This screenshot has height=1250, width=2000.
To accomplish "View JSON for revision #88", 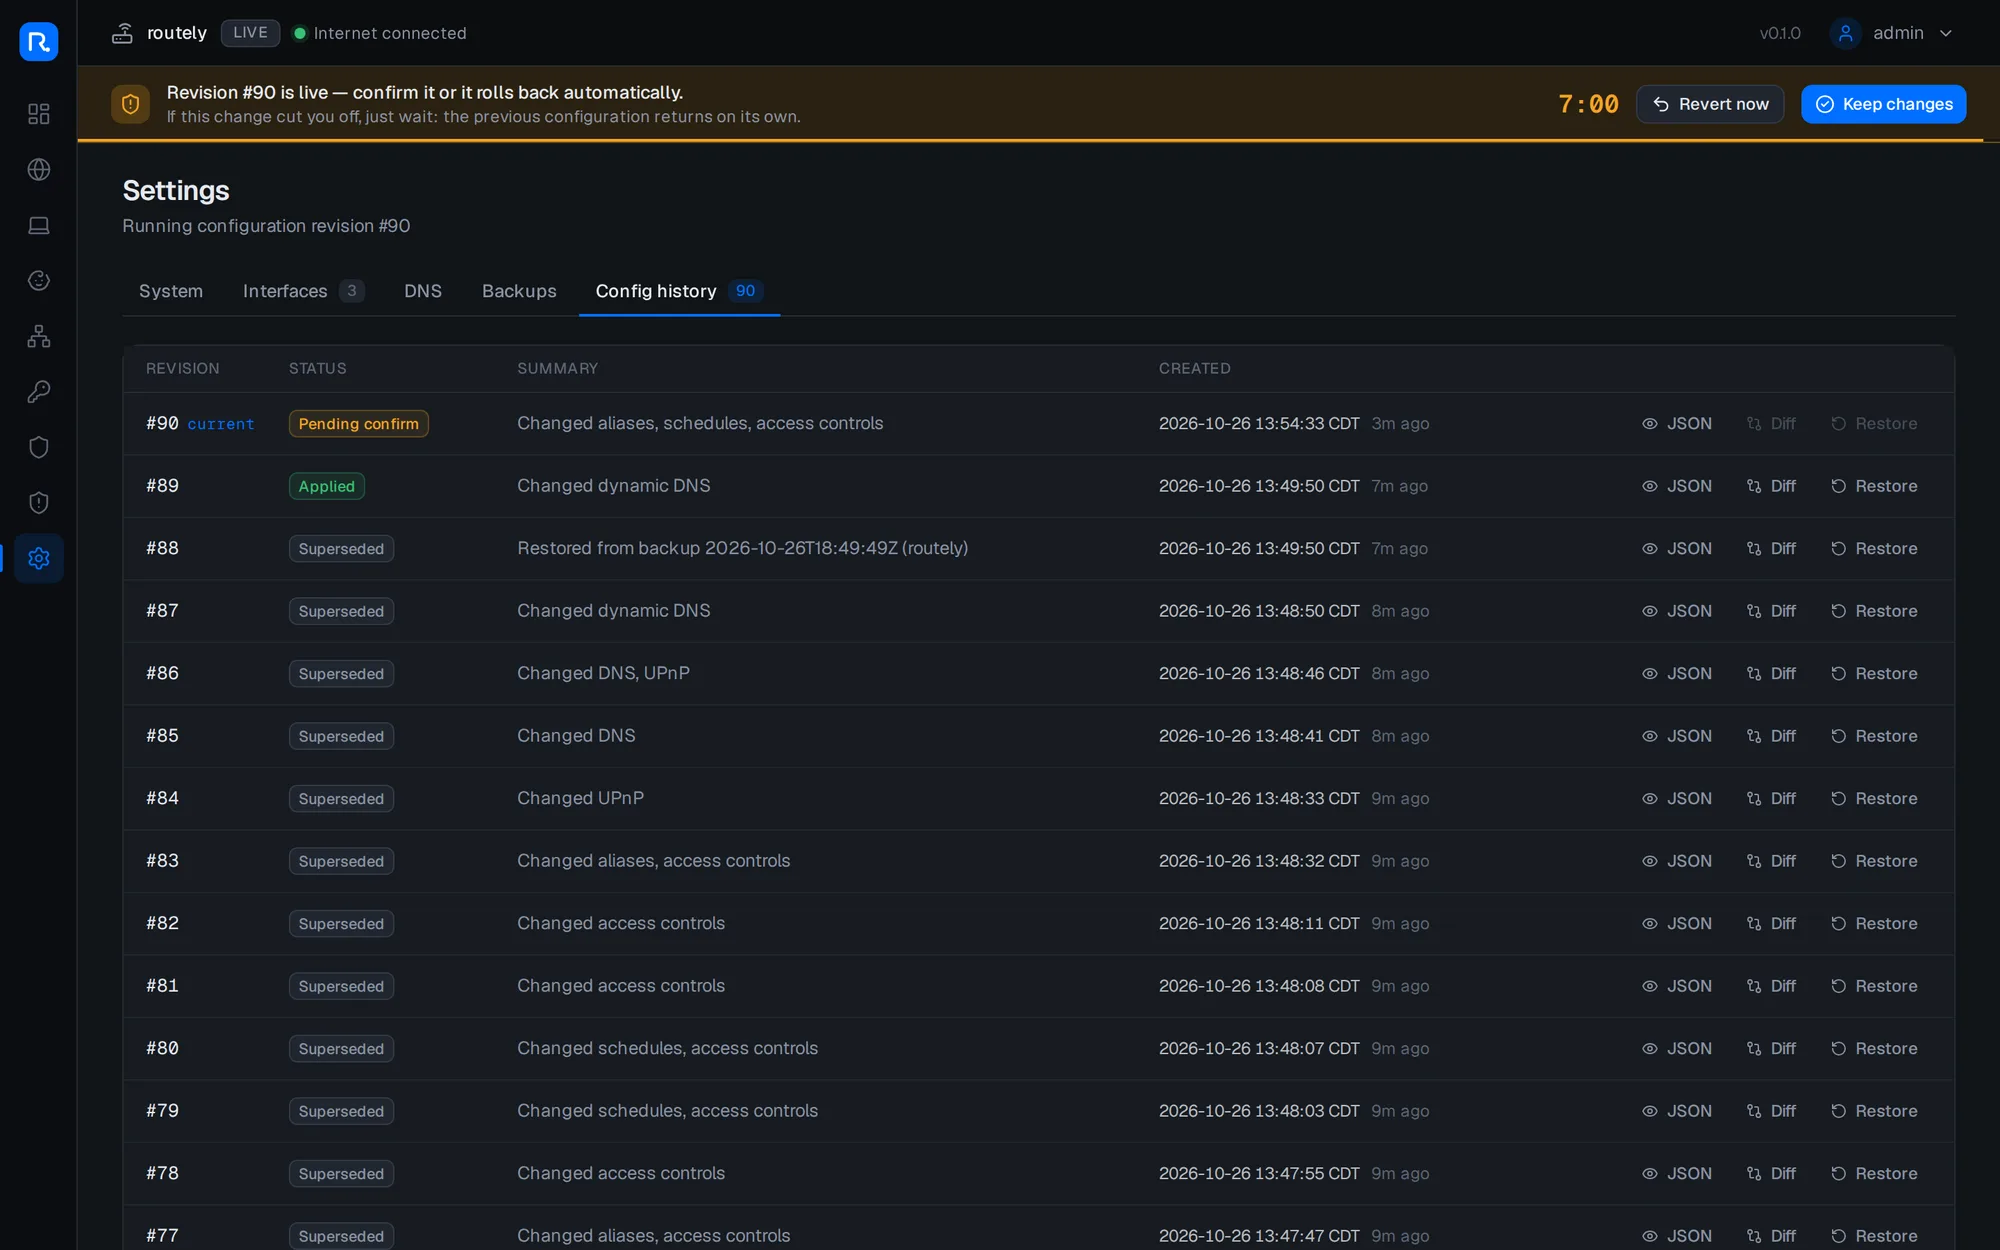I will pos(1677,549).
